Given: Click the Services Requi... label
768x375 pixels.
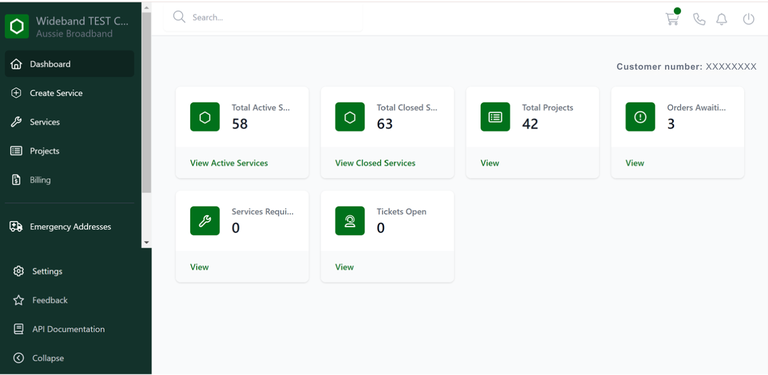Looking at the screenshot, I should 263,212.
